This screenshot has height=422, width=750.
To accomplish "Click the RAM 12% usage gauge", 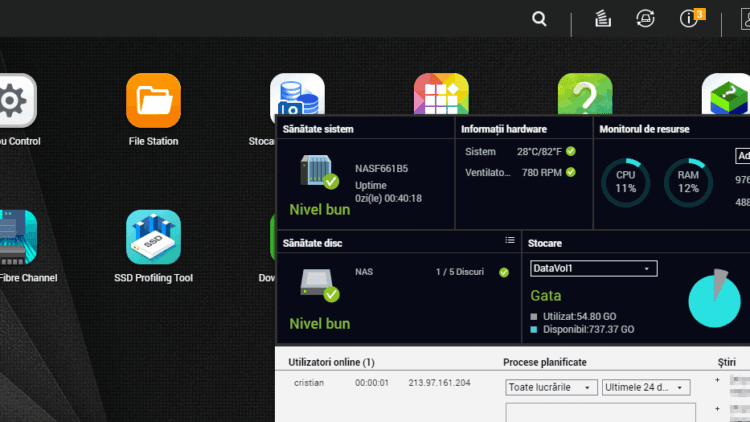I will [x=688, y=182].
